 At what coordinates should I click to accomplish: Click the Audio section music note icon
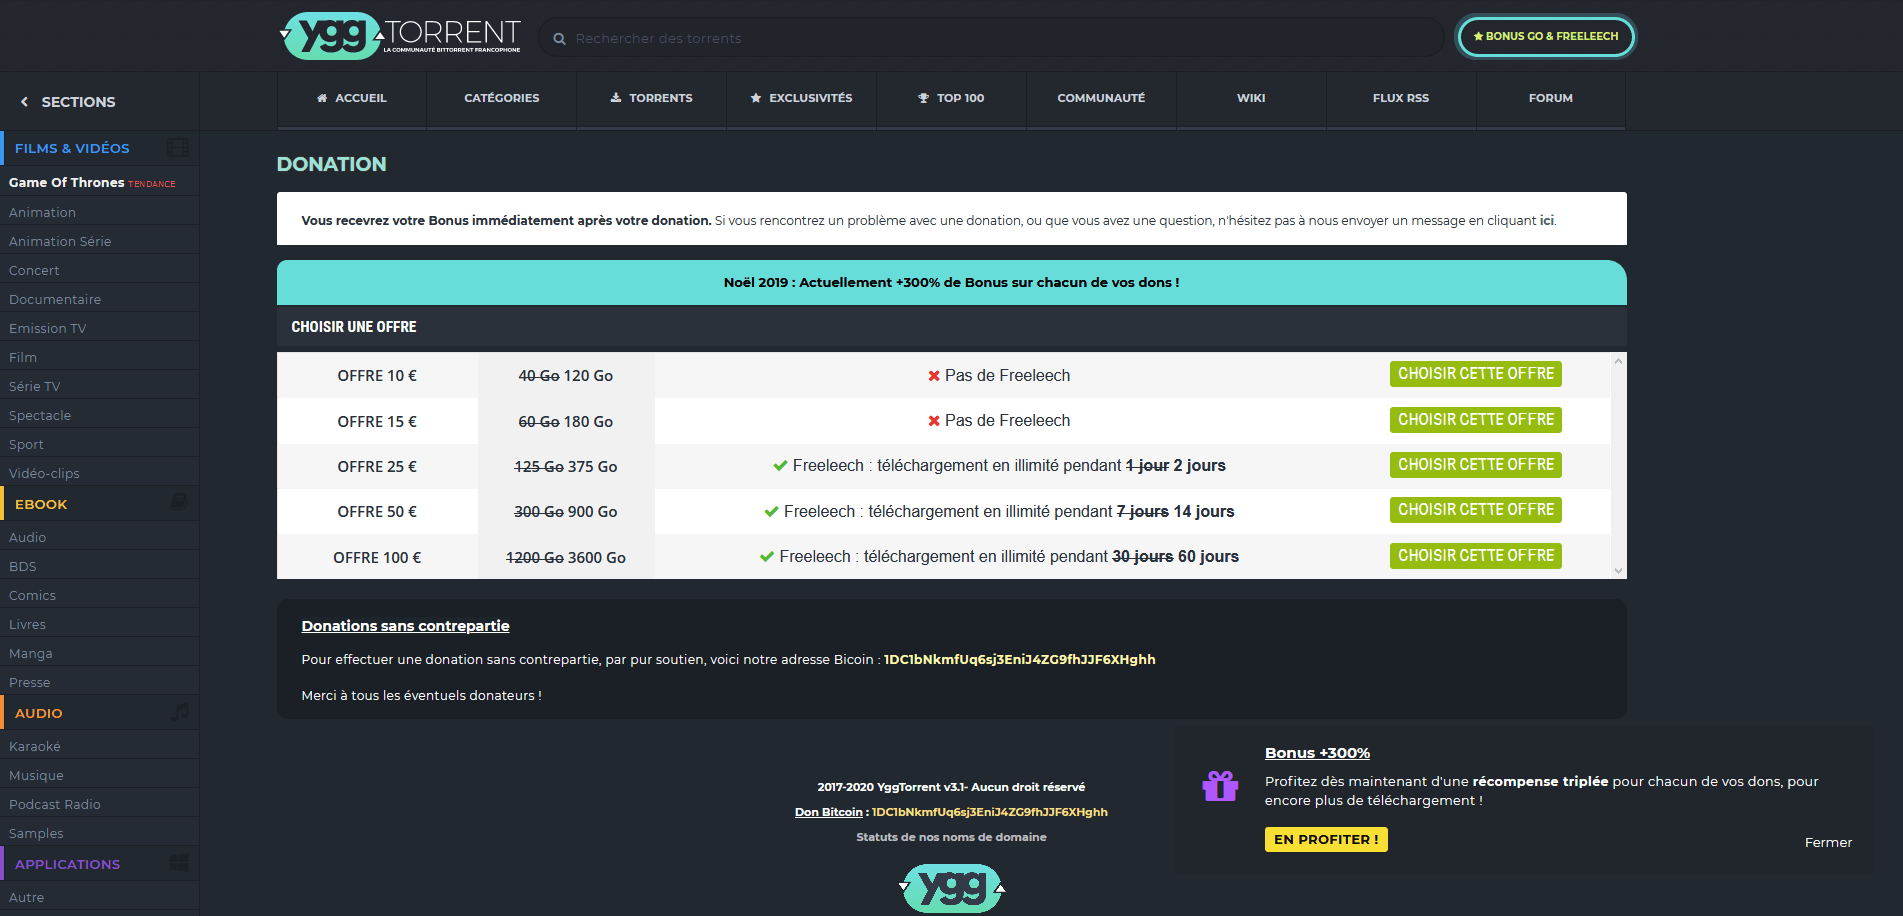coord(180,712)
